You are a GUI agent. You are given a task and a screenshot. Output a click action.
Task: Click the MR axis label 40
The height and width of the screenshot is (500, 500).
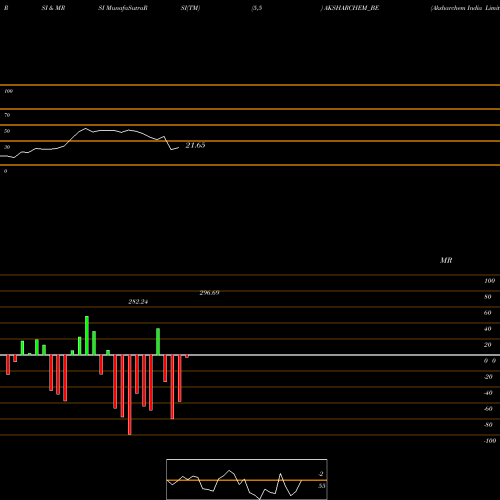(x=488, y=329)
